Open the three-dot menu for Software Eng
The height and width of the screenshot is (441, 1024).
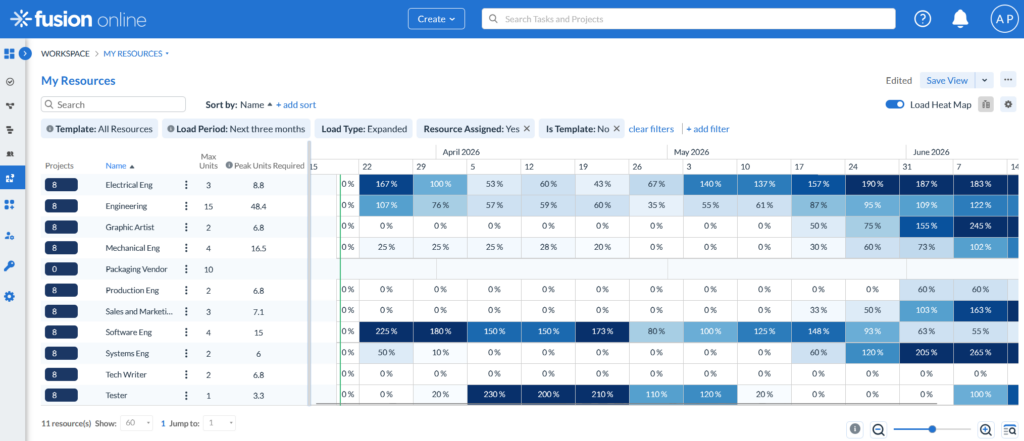point(186,333)
